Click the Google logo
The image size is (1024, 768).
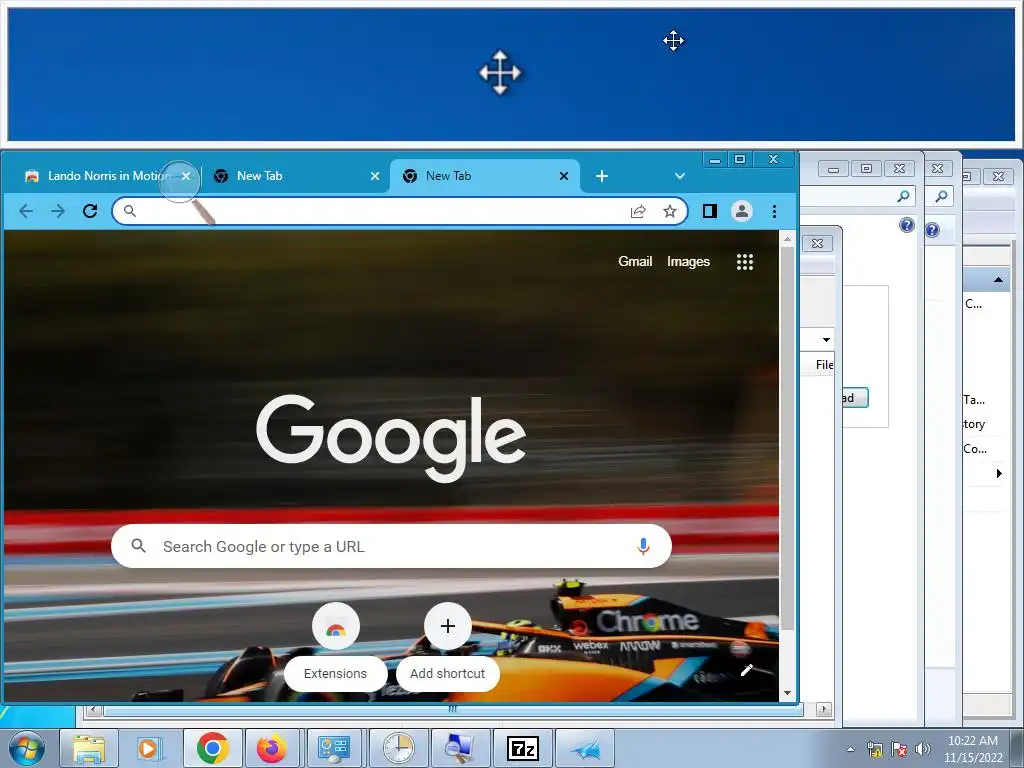tap(391, 438)
